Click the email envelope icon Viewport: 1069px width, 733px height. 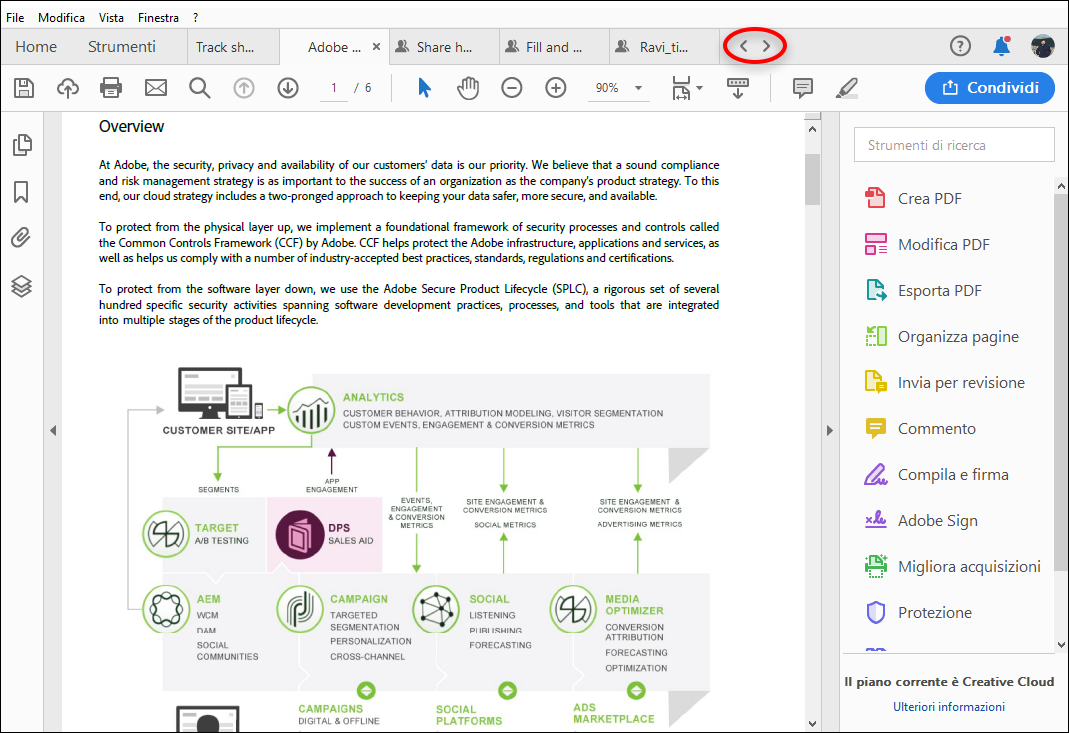point(155,88)
